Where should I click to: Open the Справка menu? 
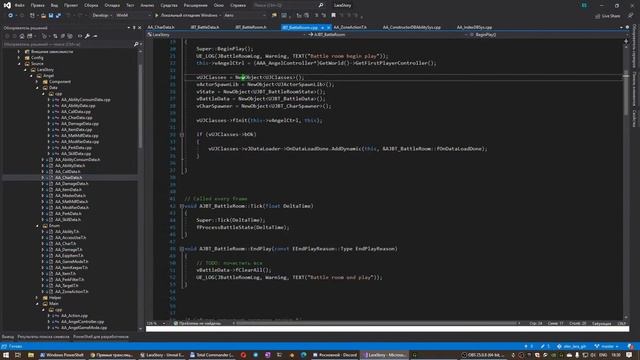coord(238,5)
